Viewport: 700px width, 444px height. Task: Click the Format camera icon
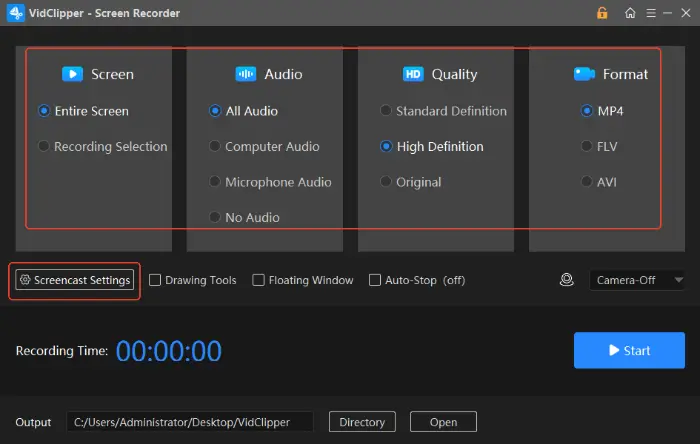click(x=585, y=74)
